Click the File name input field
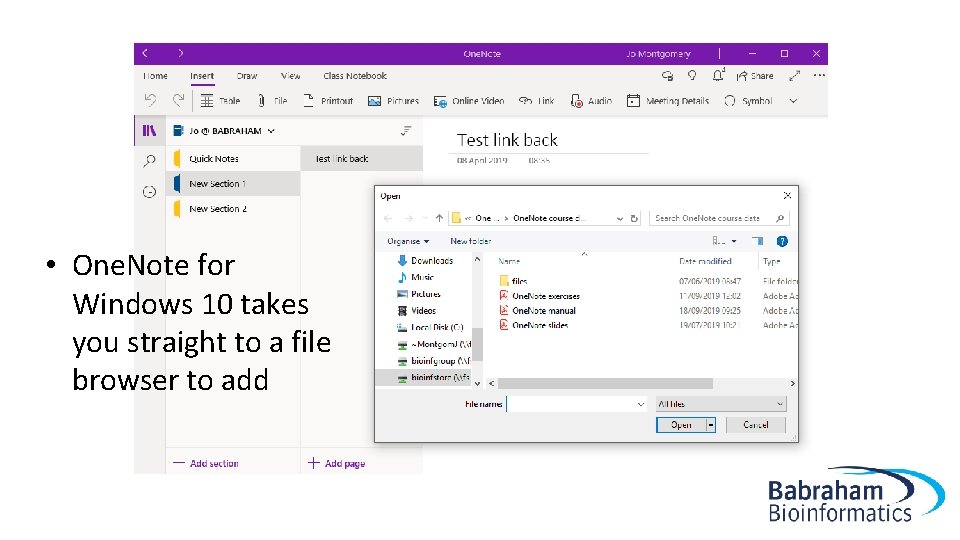This screenshot has height=540, width=960. point(576,404)
